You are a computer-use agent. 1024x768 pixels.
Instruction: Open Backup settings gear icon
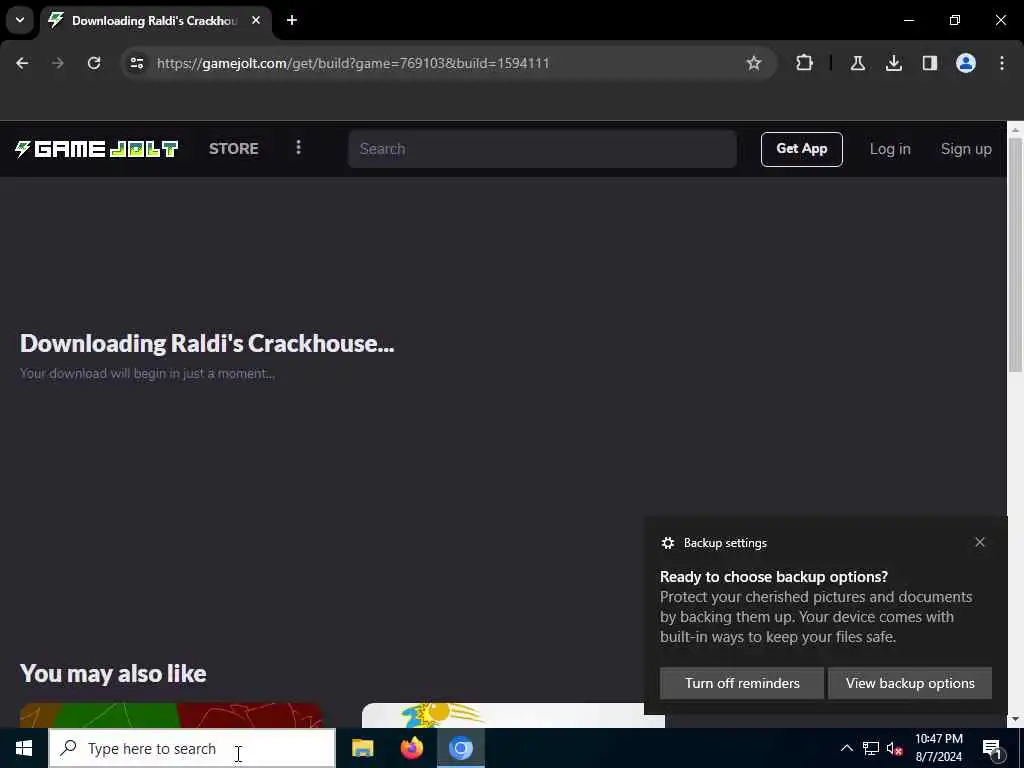[667, 543]
